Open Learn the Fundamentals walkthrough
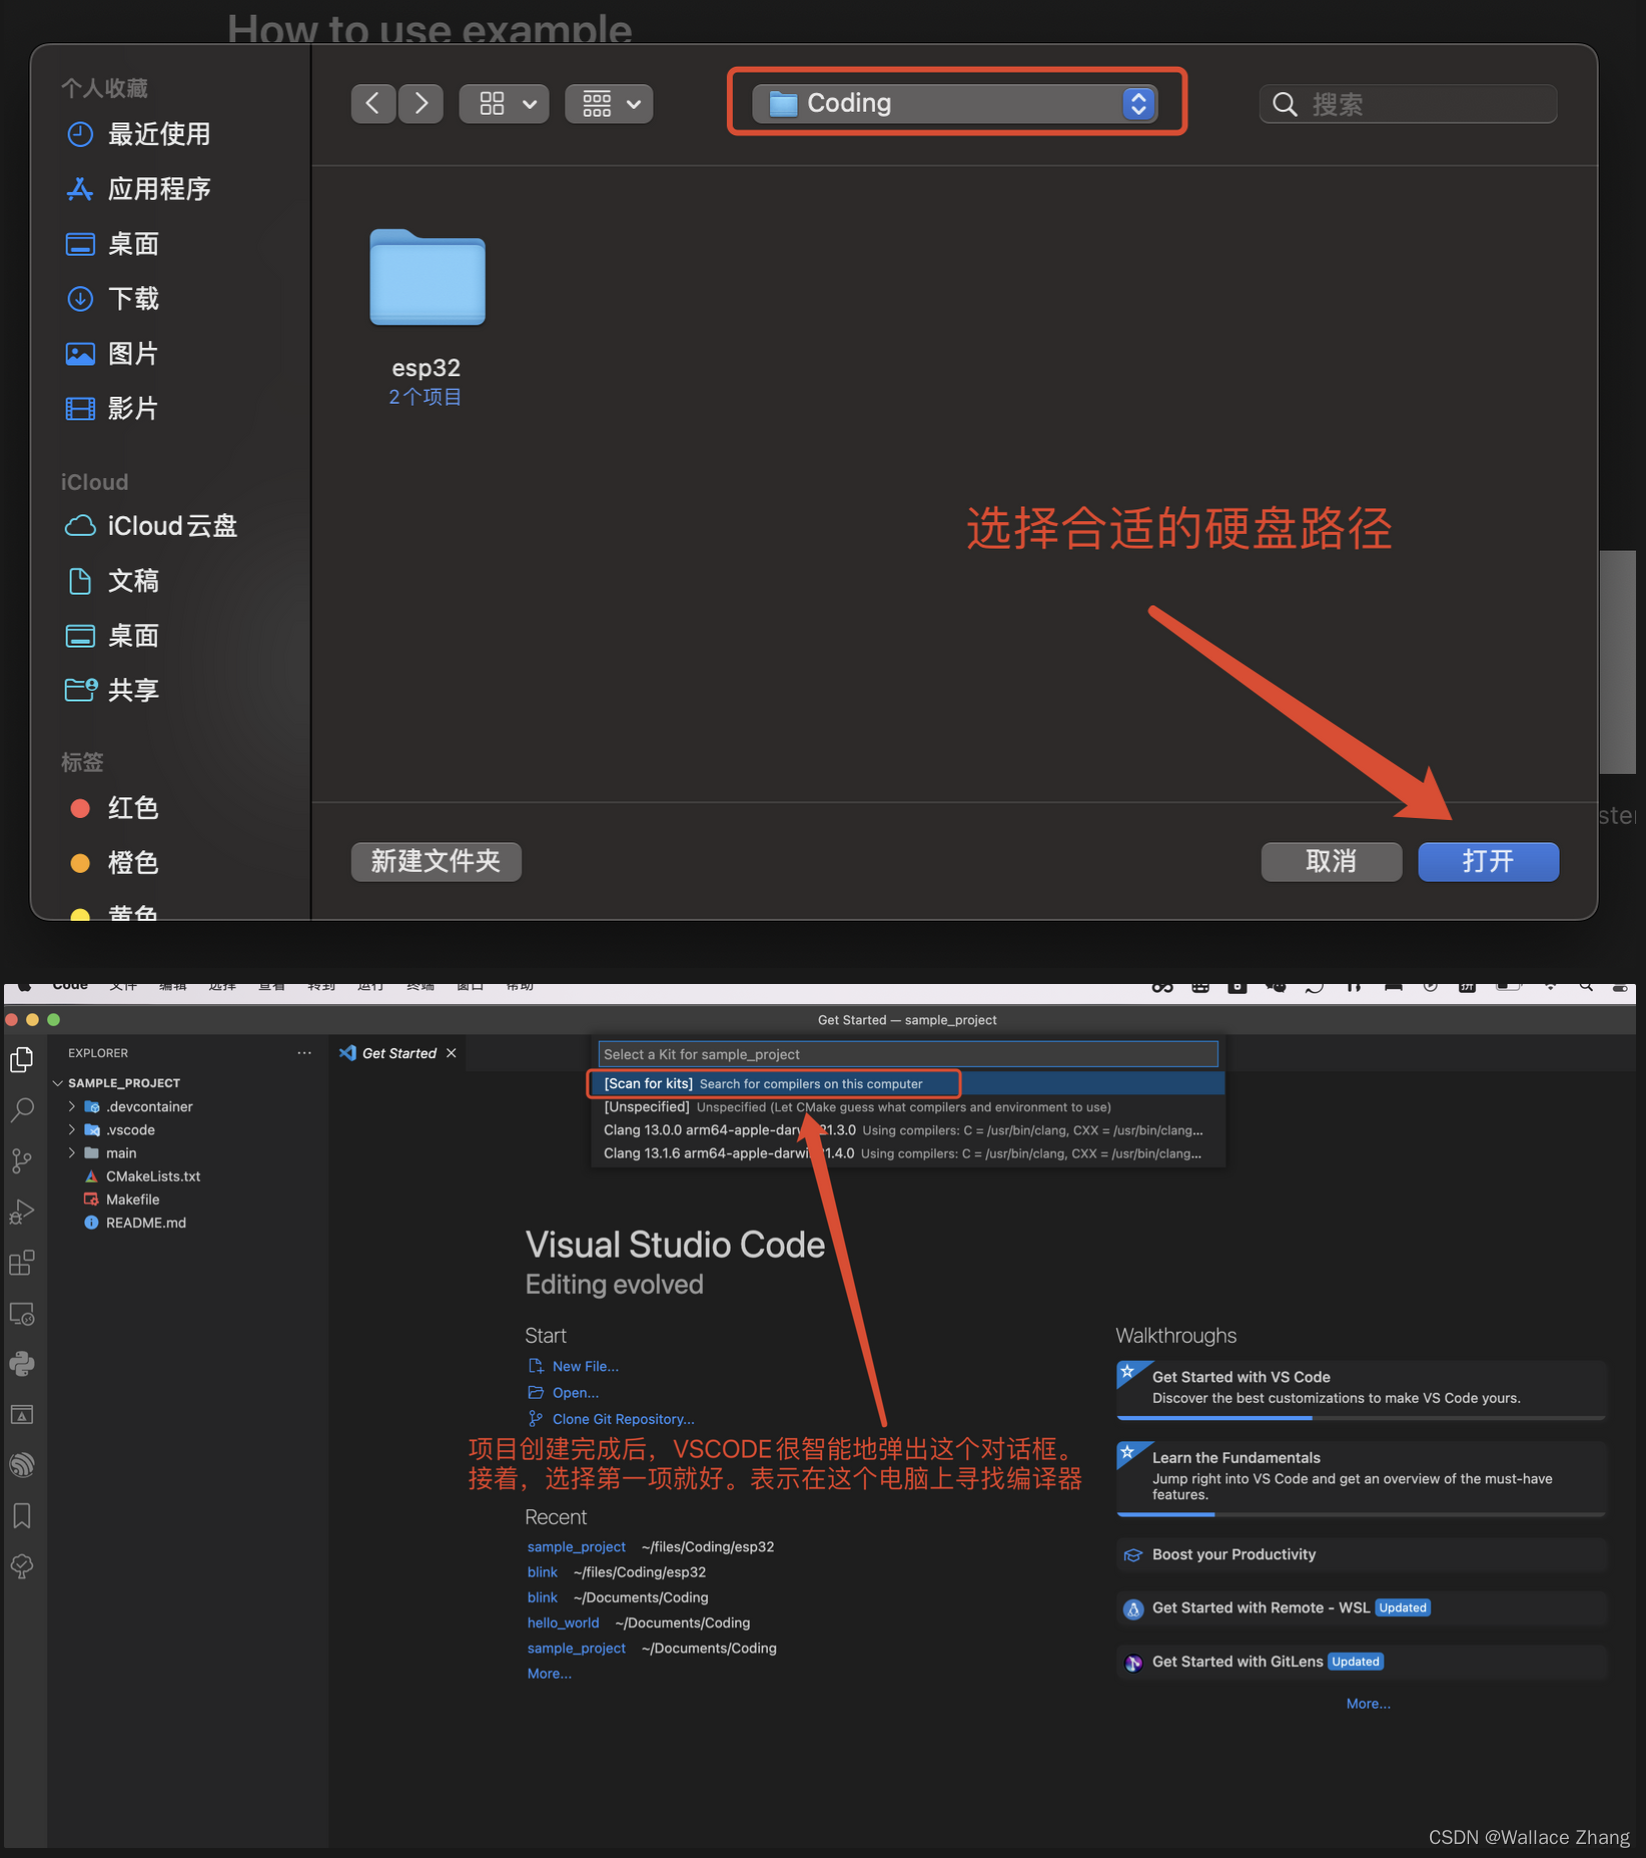The image size is (1646, 1858). click(1361, 1478)
